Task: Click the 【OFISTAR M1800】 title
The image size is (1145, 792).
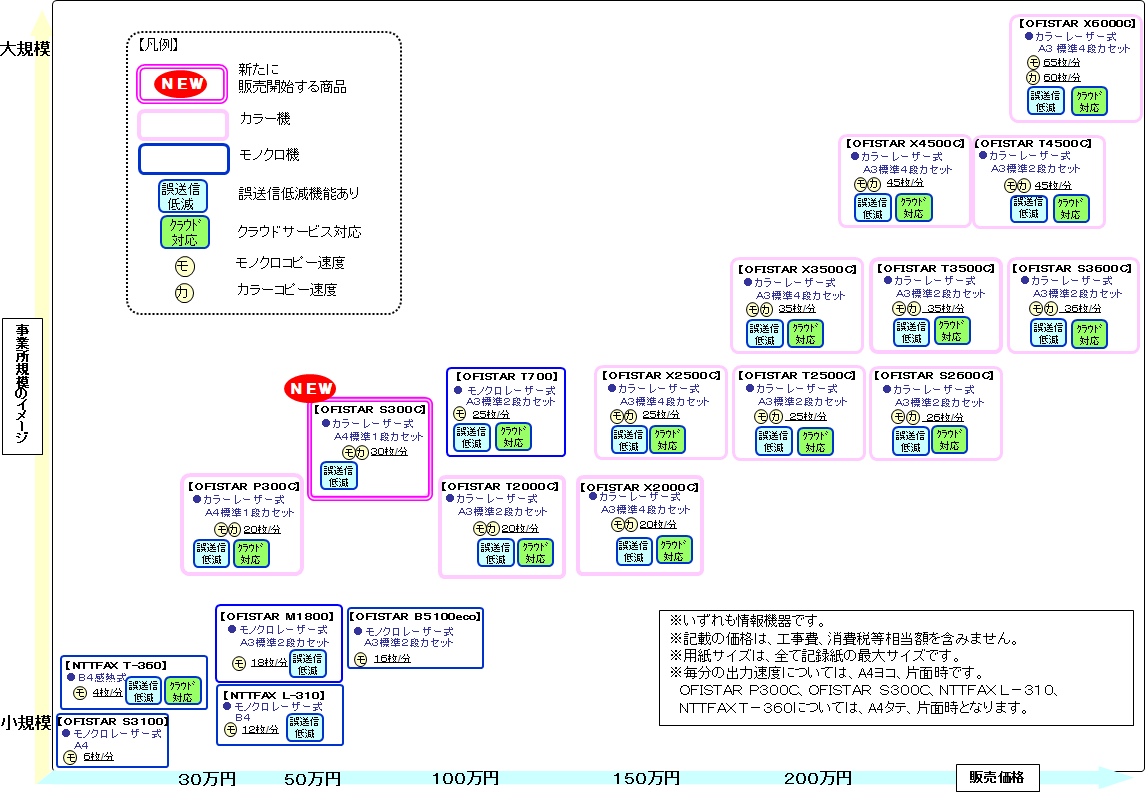Action: pos(277,616)
